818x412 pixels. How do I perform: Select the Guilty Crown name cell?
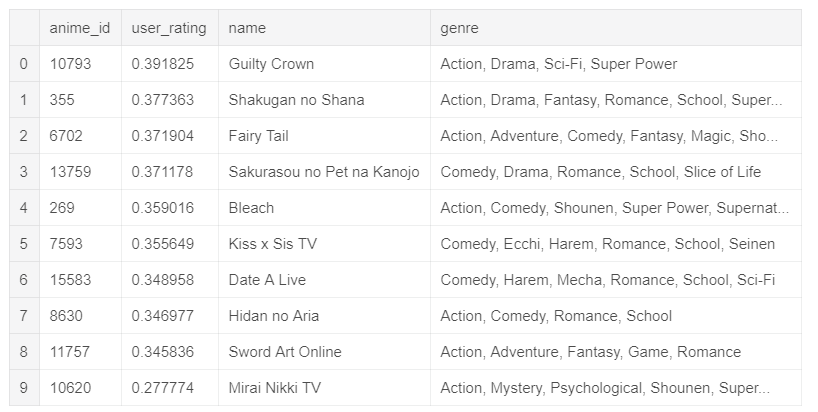pyautogui.click(x=271, y=64)
